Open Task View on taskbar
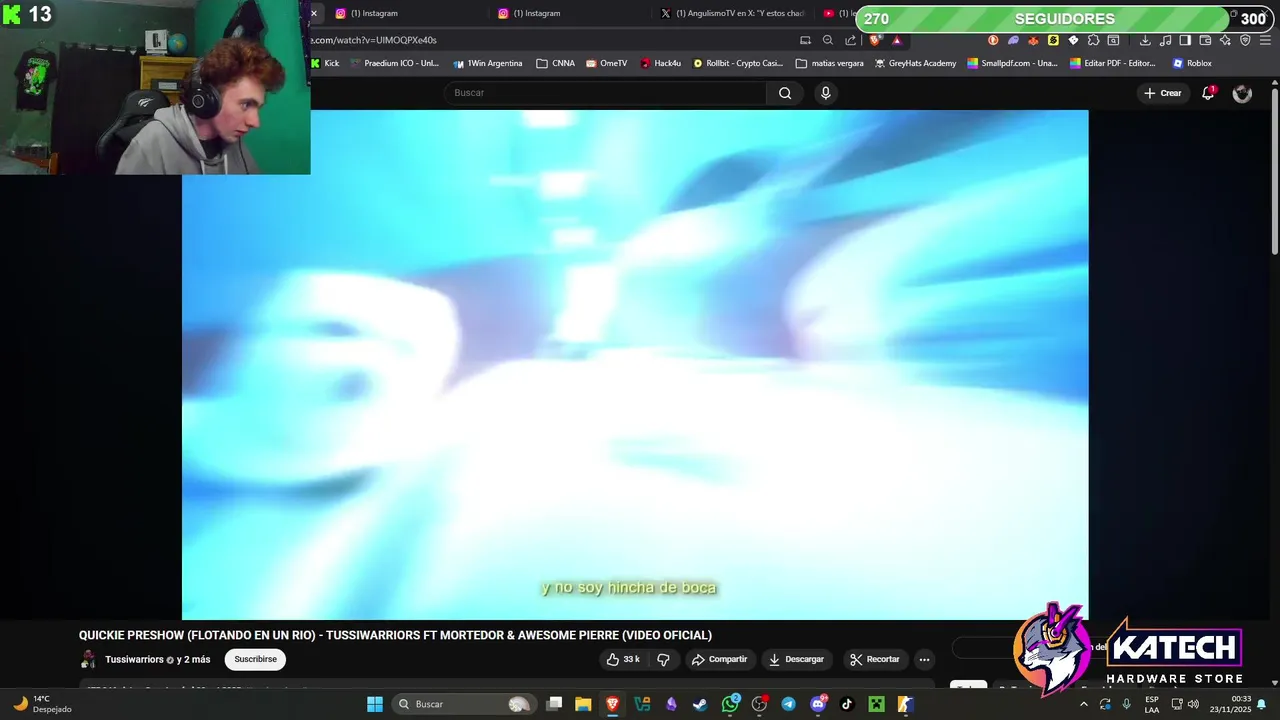Viewport: 1280px width, 720px height. coord(554,704)
